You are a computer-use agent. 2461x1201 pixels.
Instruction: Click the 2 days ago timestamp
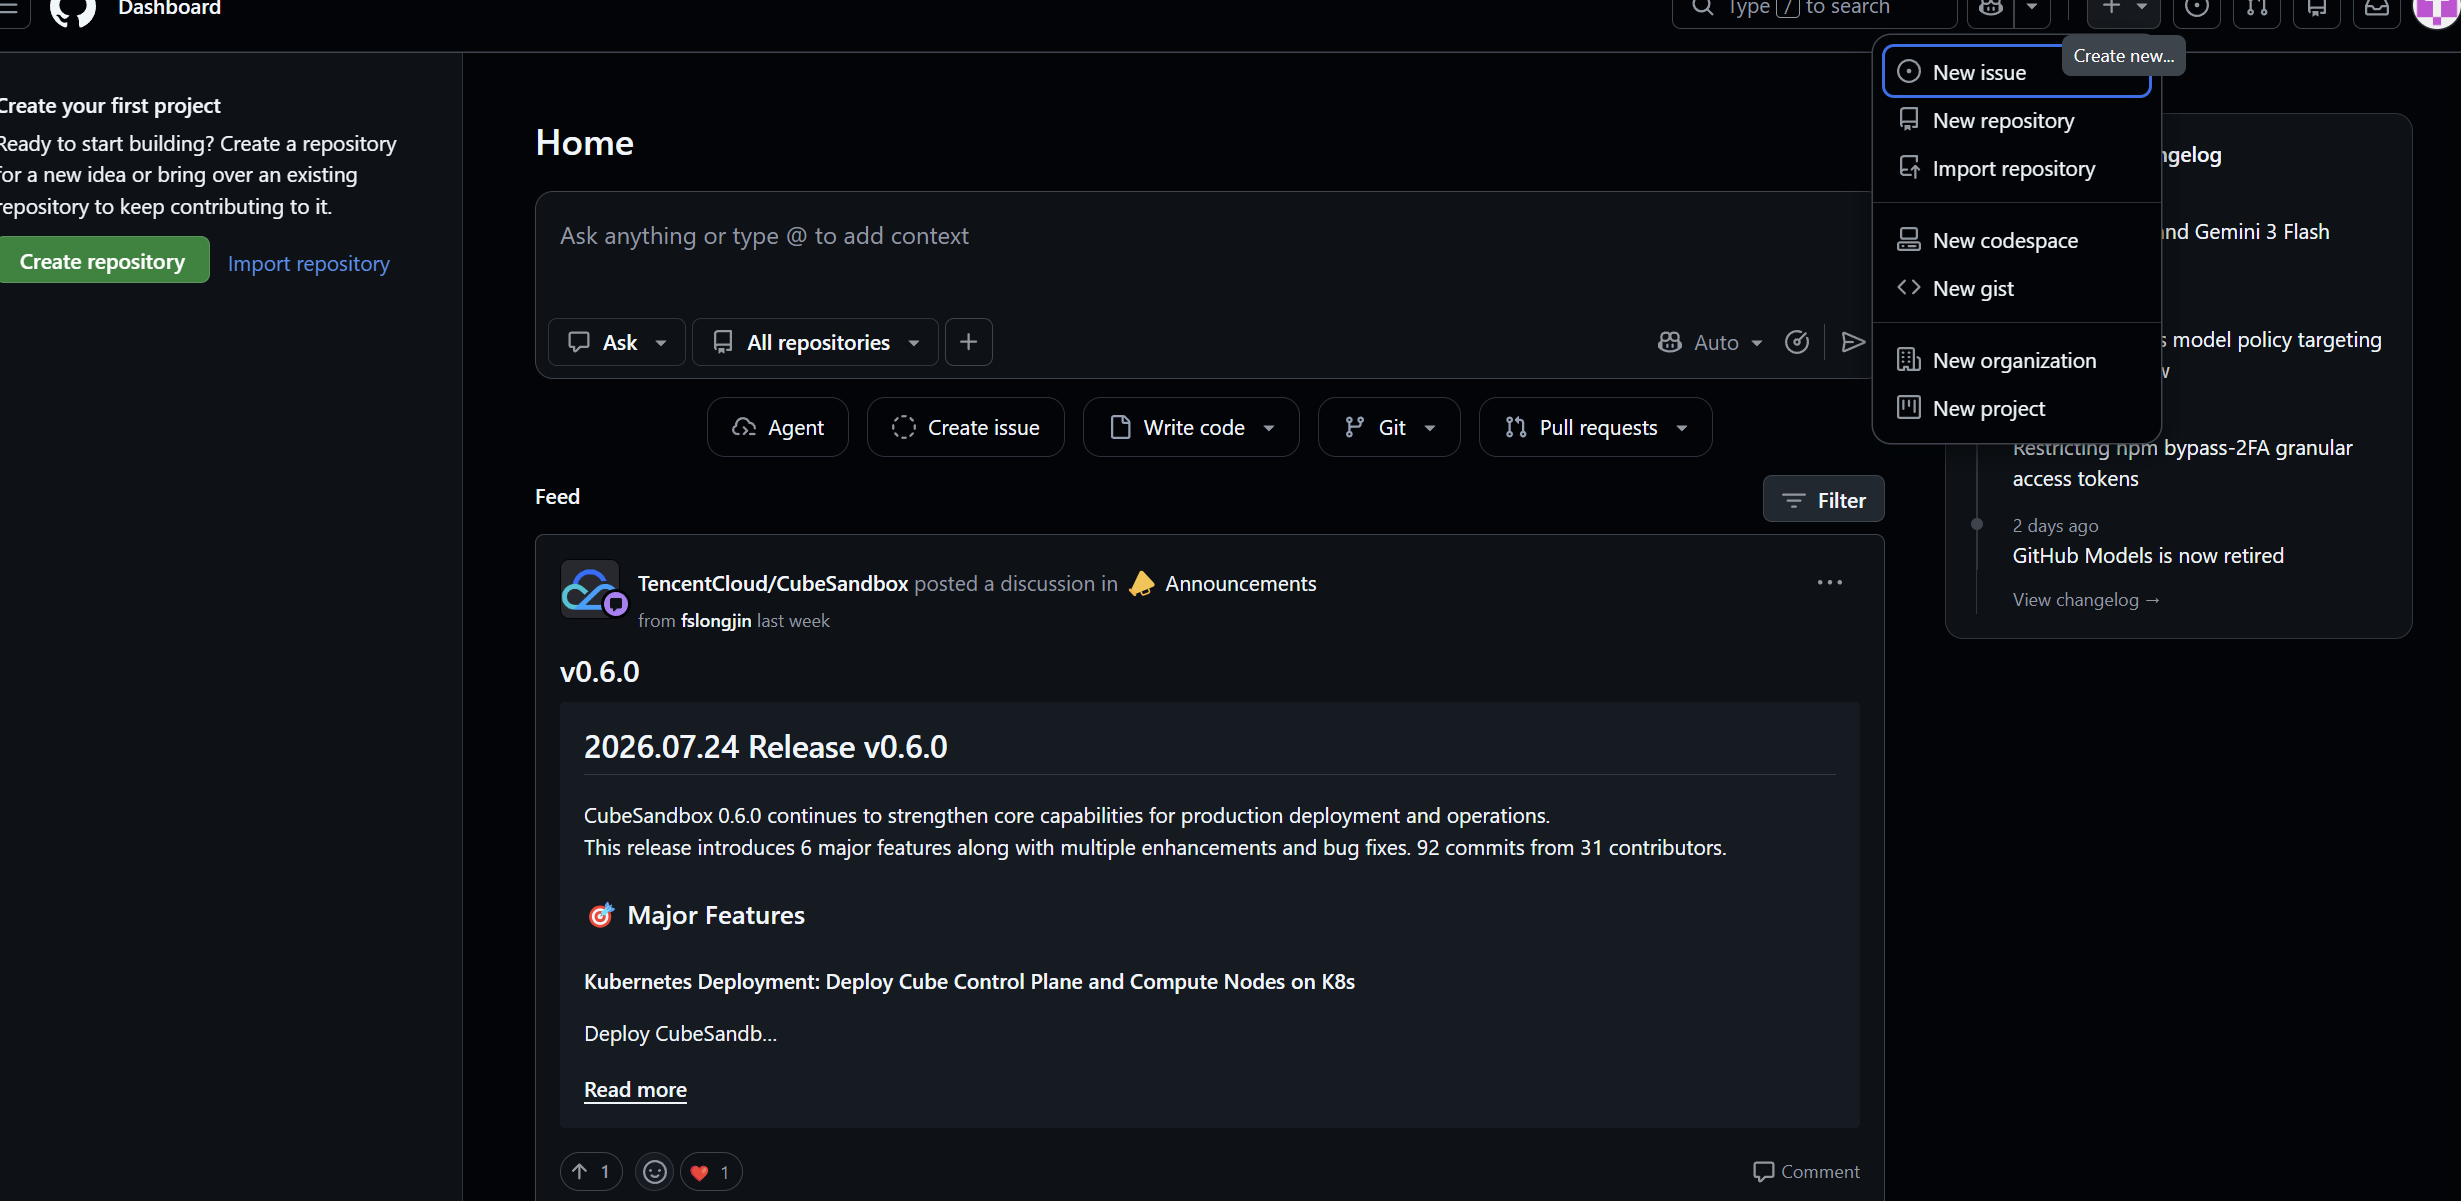(x=2056, y=526)
